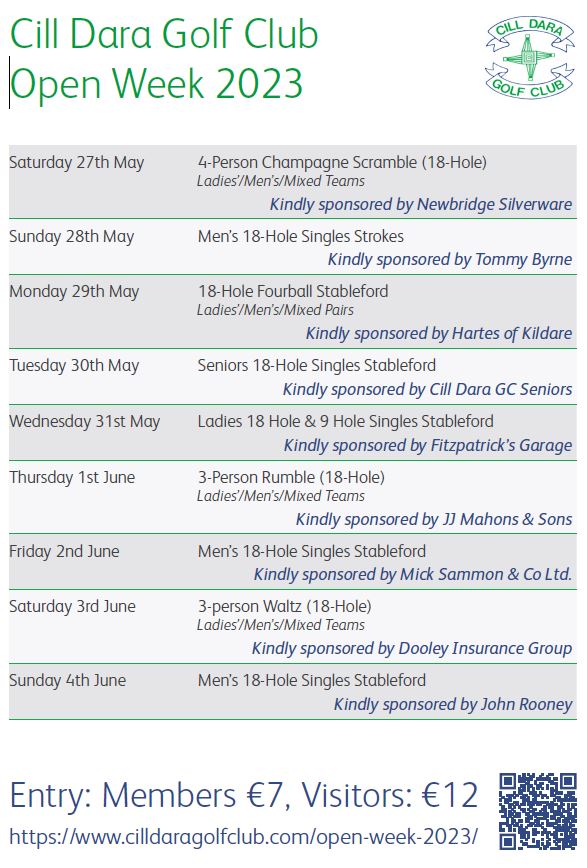Image resolution: width=587 pixels, height=868 pixels.
Task: Click sponsored by Fitzpatrick's Garage text
Action: coord(428,446)
